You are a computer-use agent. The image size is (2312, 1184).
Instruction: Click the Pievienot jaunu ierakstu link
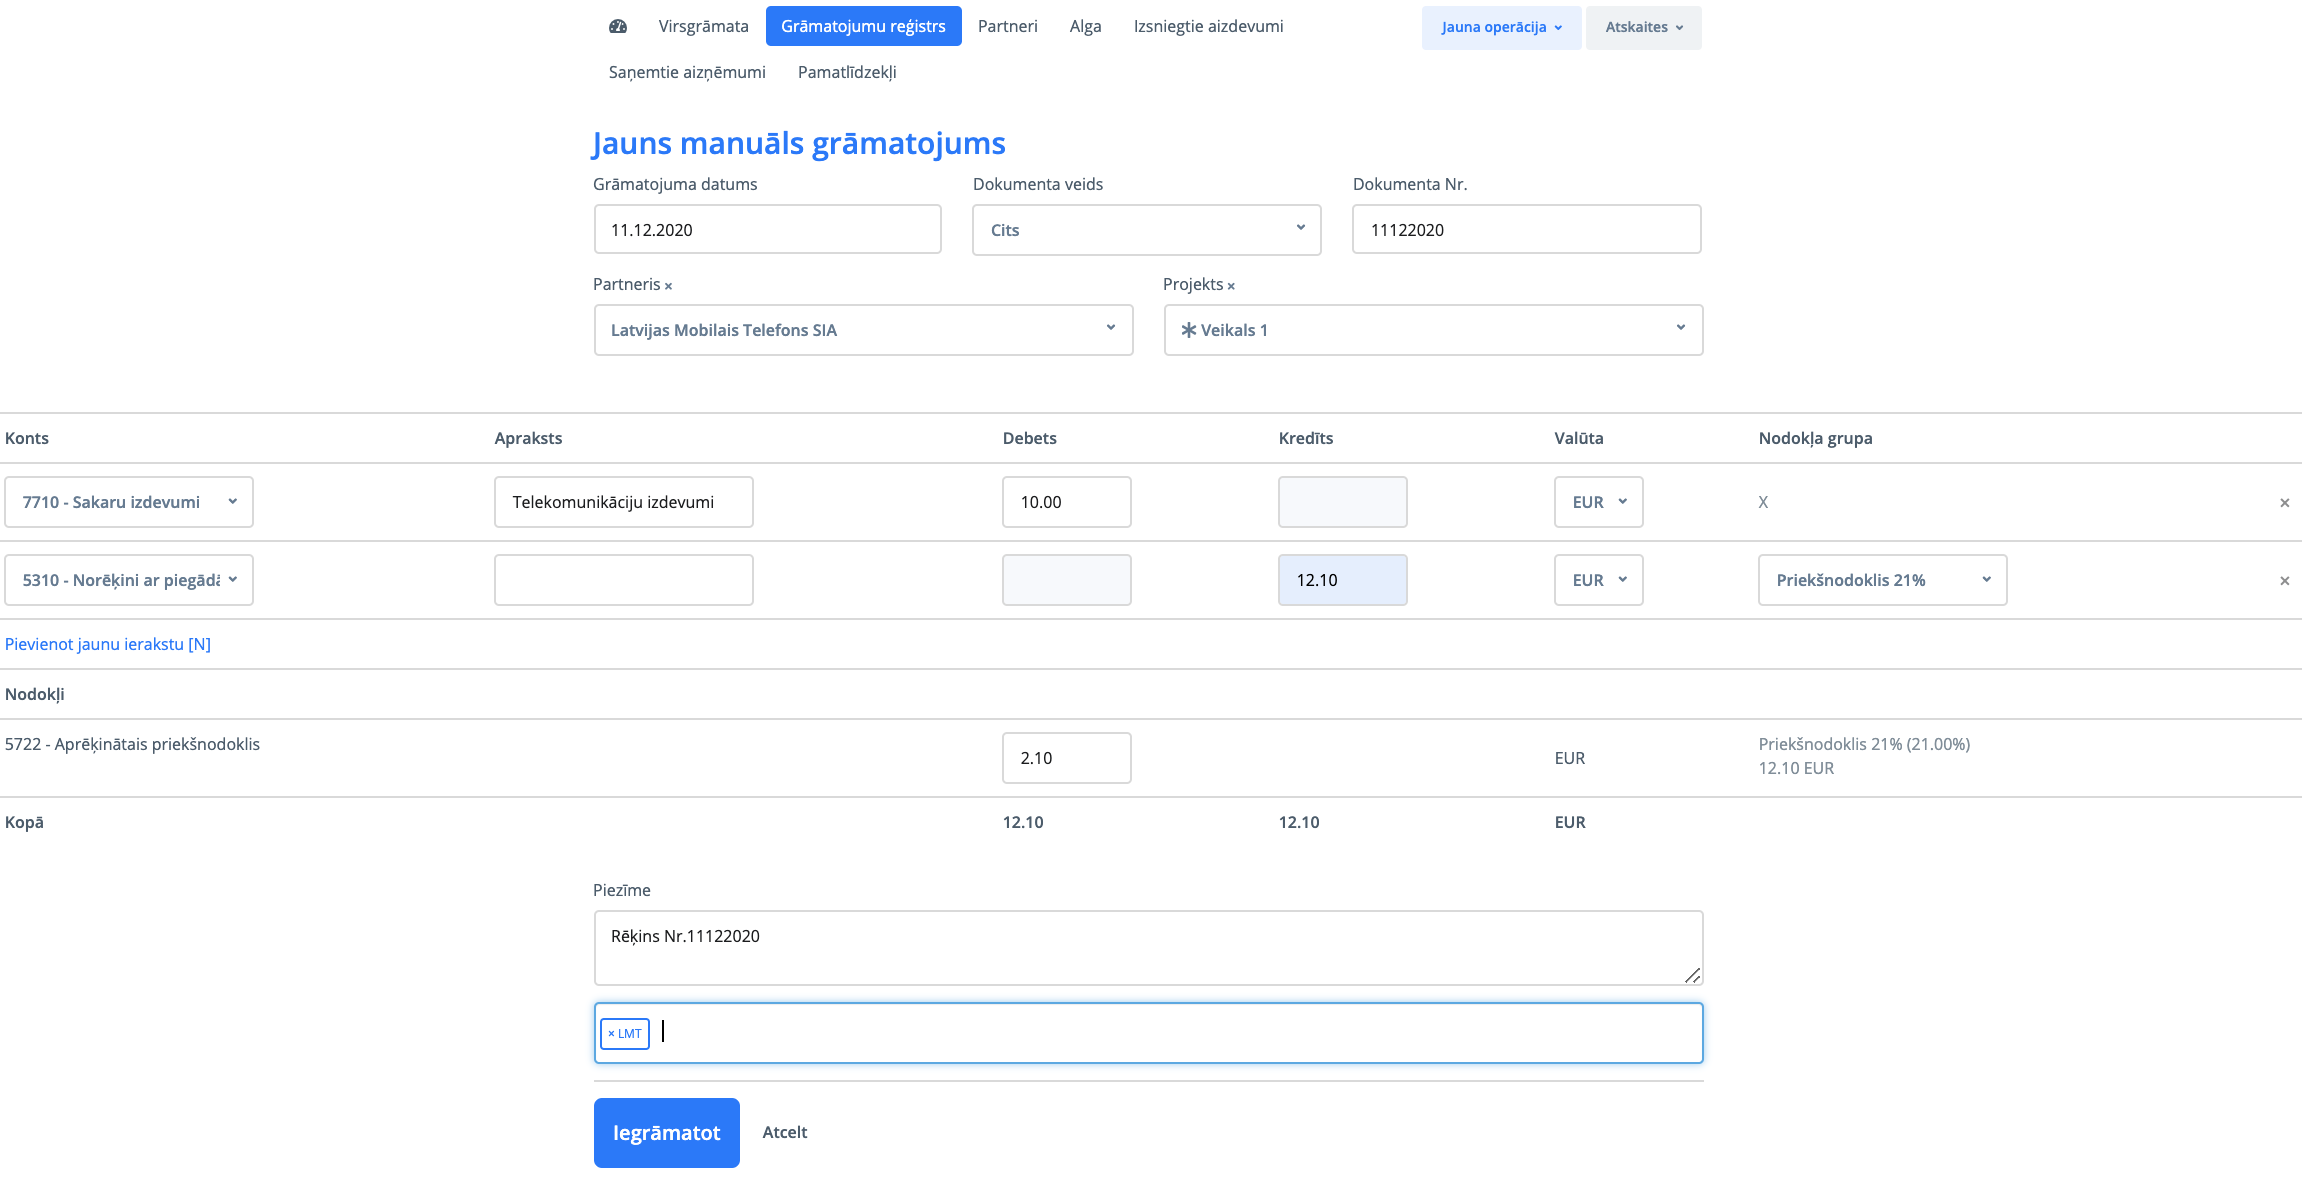point(108,644)
